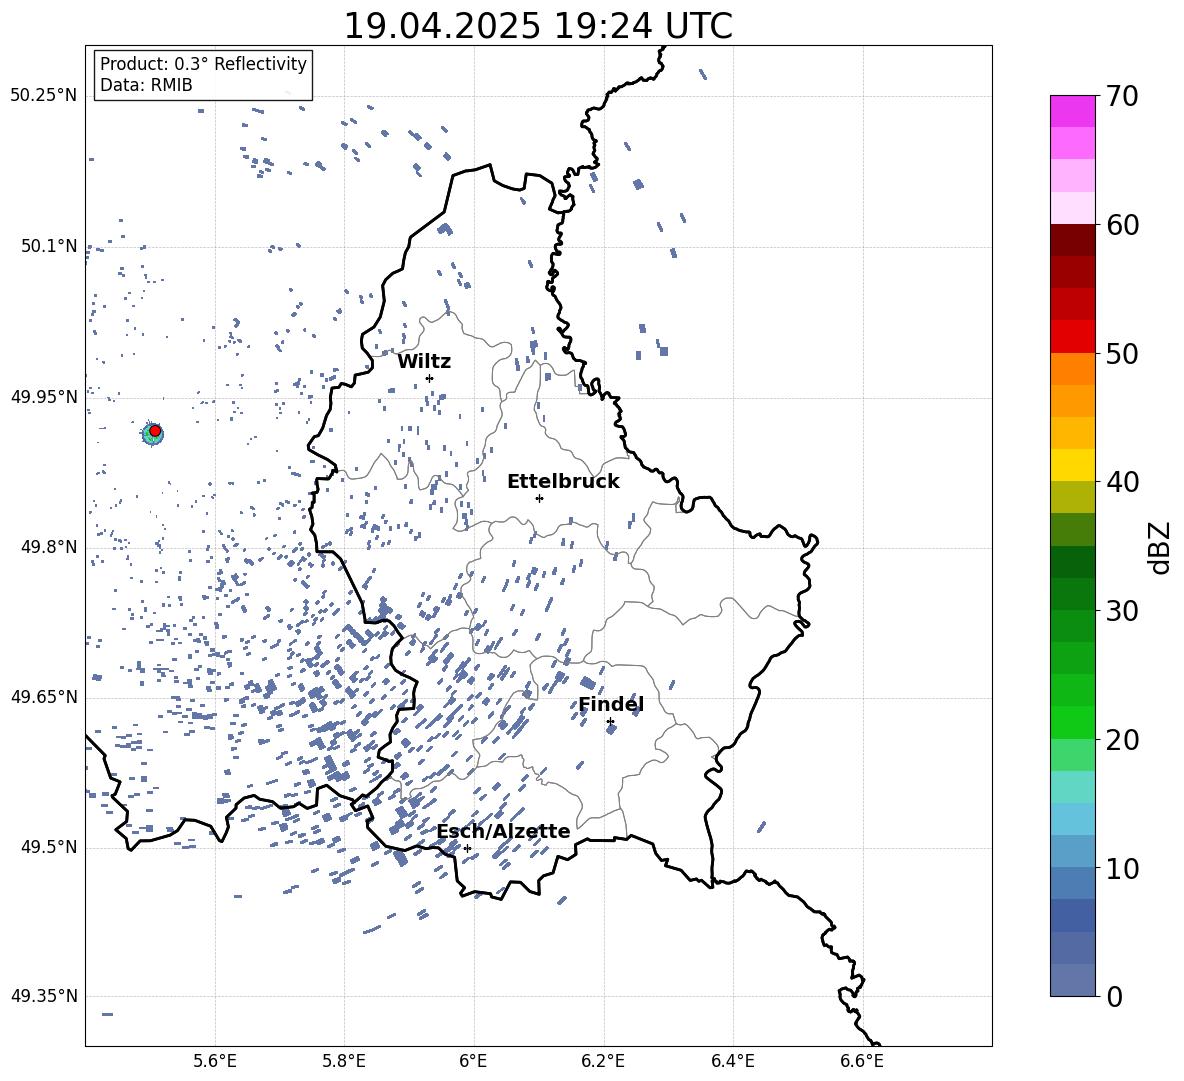Select the Ettelbruck city label
The image size is (1184, 1081).
(563, 482)
